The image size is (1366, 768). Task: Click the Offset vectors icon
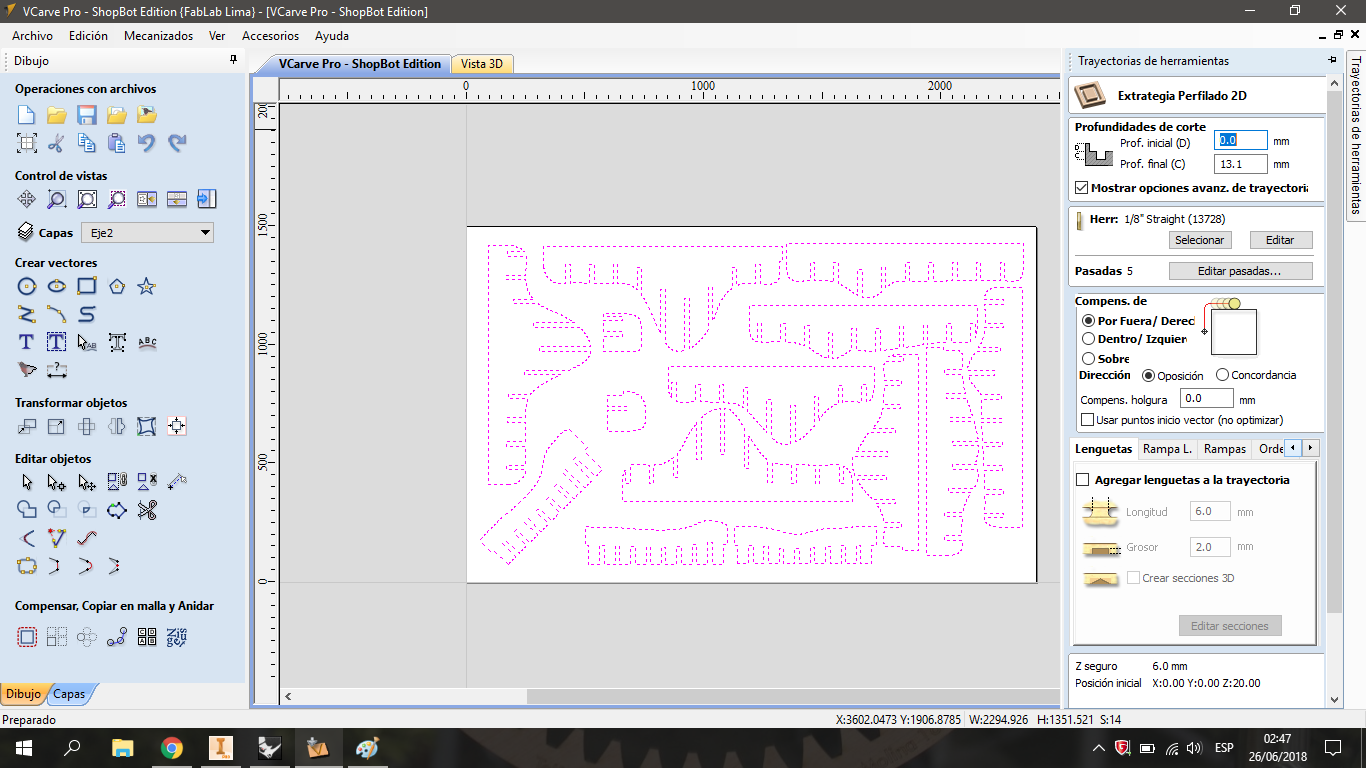click(27, 636)
